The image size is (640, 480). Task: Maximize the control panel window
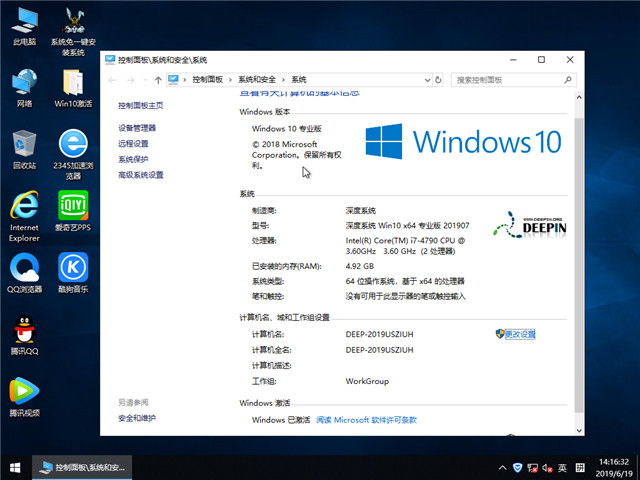coord(541,60)
